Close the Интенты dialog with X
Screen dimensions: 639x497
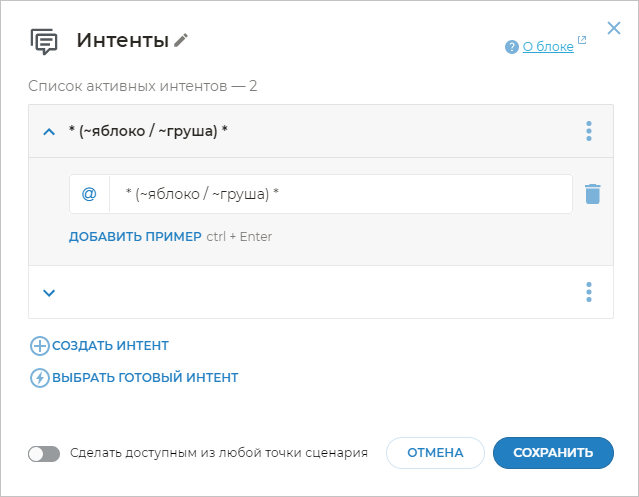[614, 28]
